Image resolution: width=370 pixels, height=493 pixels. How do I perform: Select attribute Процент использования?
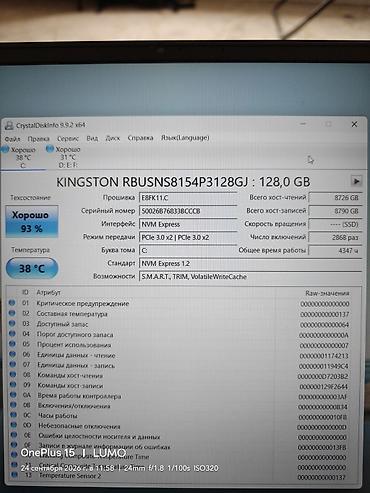click(74, 345)
